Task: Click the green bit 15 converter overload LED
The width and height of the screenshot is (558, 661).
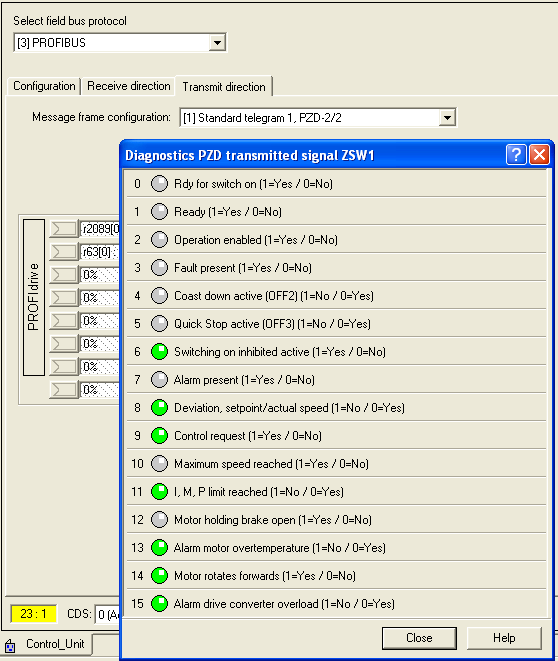Action: 159,604
